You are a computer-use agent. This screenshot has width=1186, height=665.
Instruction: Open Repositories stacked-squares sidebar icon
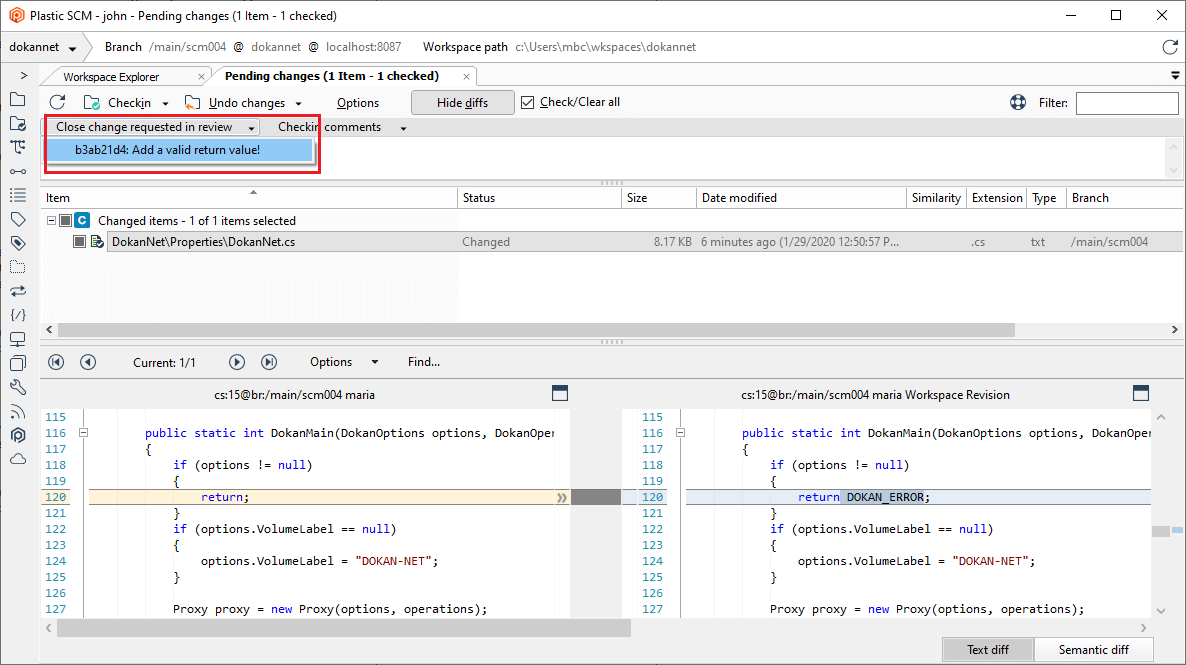[18, 363]
